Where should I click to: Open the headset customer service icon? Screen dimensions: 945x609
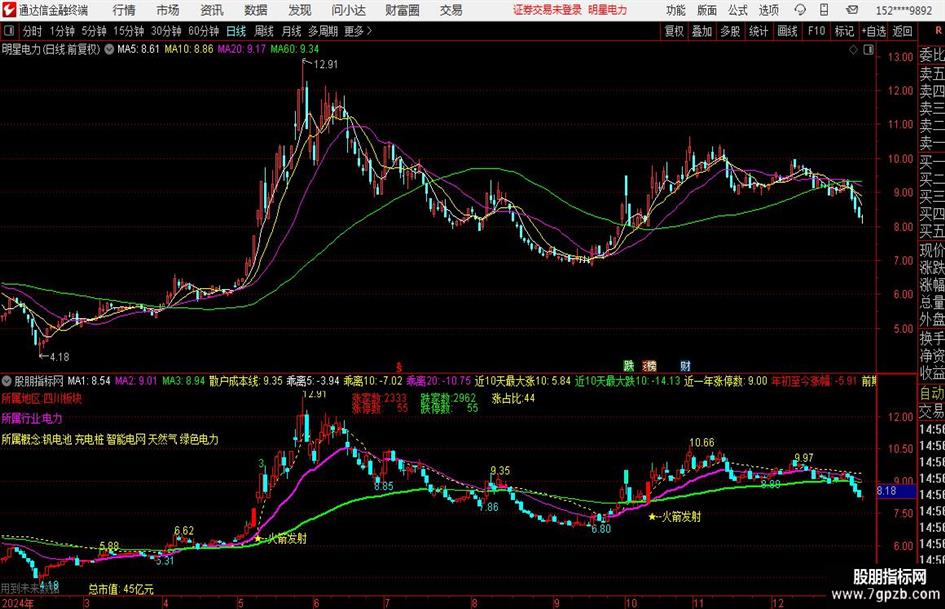point(800,10)
